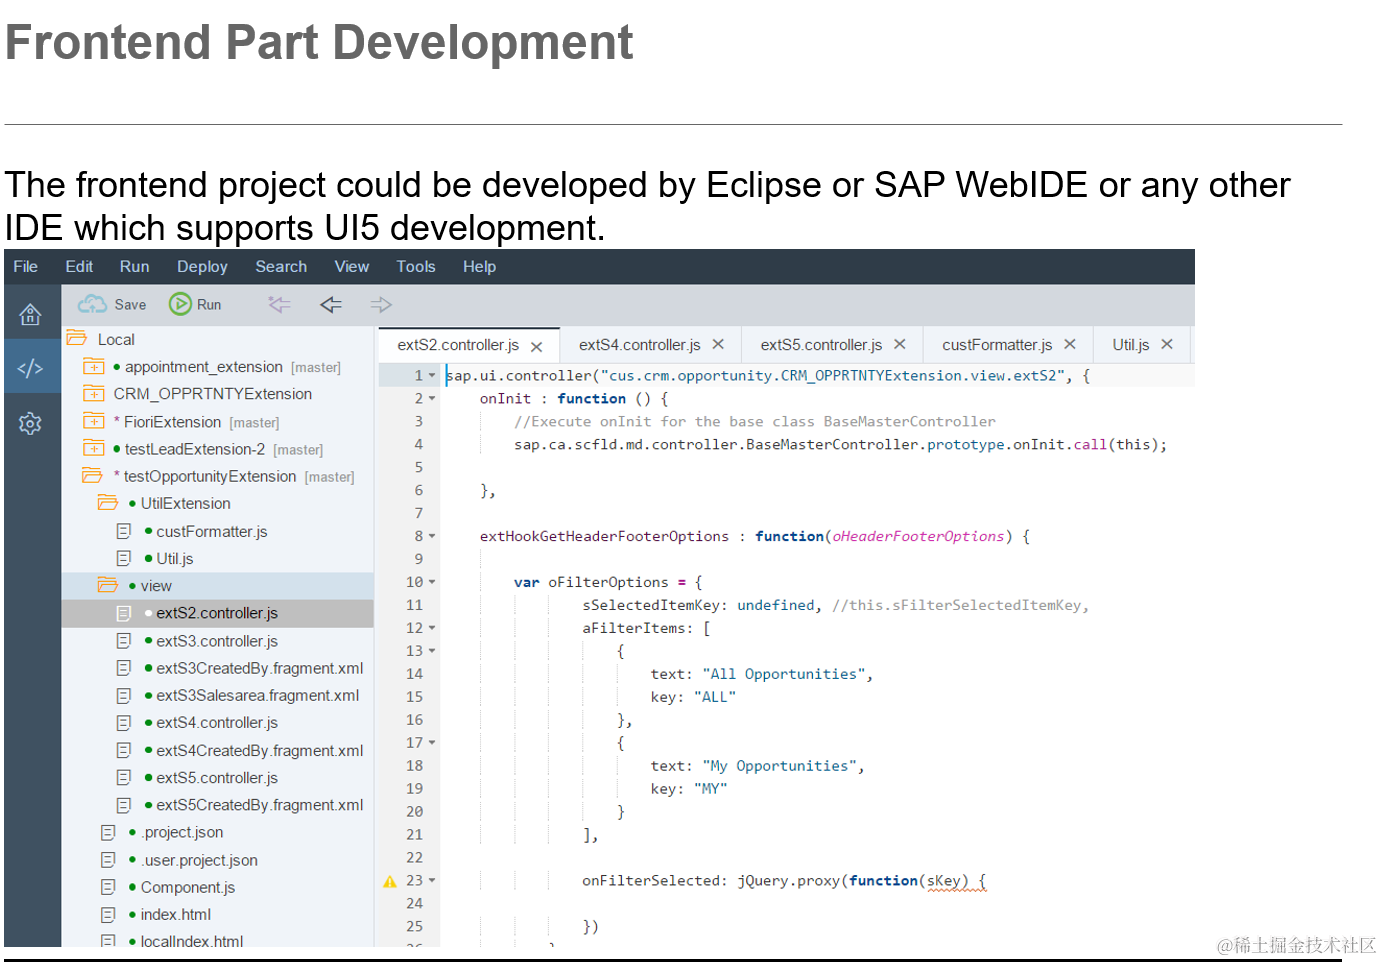Viewport: 1383px width, 962px height.
Task: Click the Local root folder icon
Action: pyautogui.click(x=77, y=338)
